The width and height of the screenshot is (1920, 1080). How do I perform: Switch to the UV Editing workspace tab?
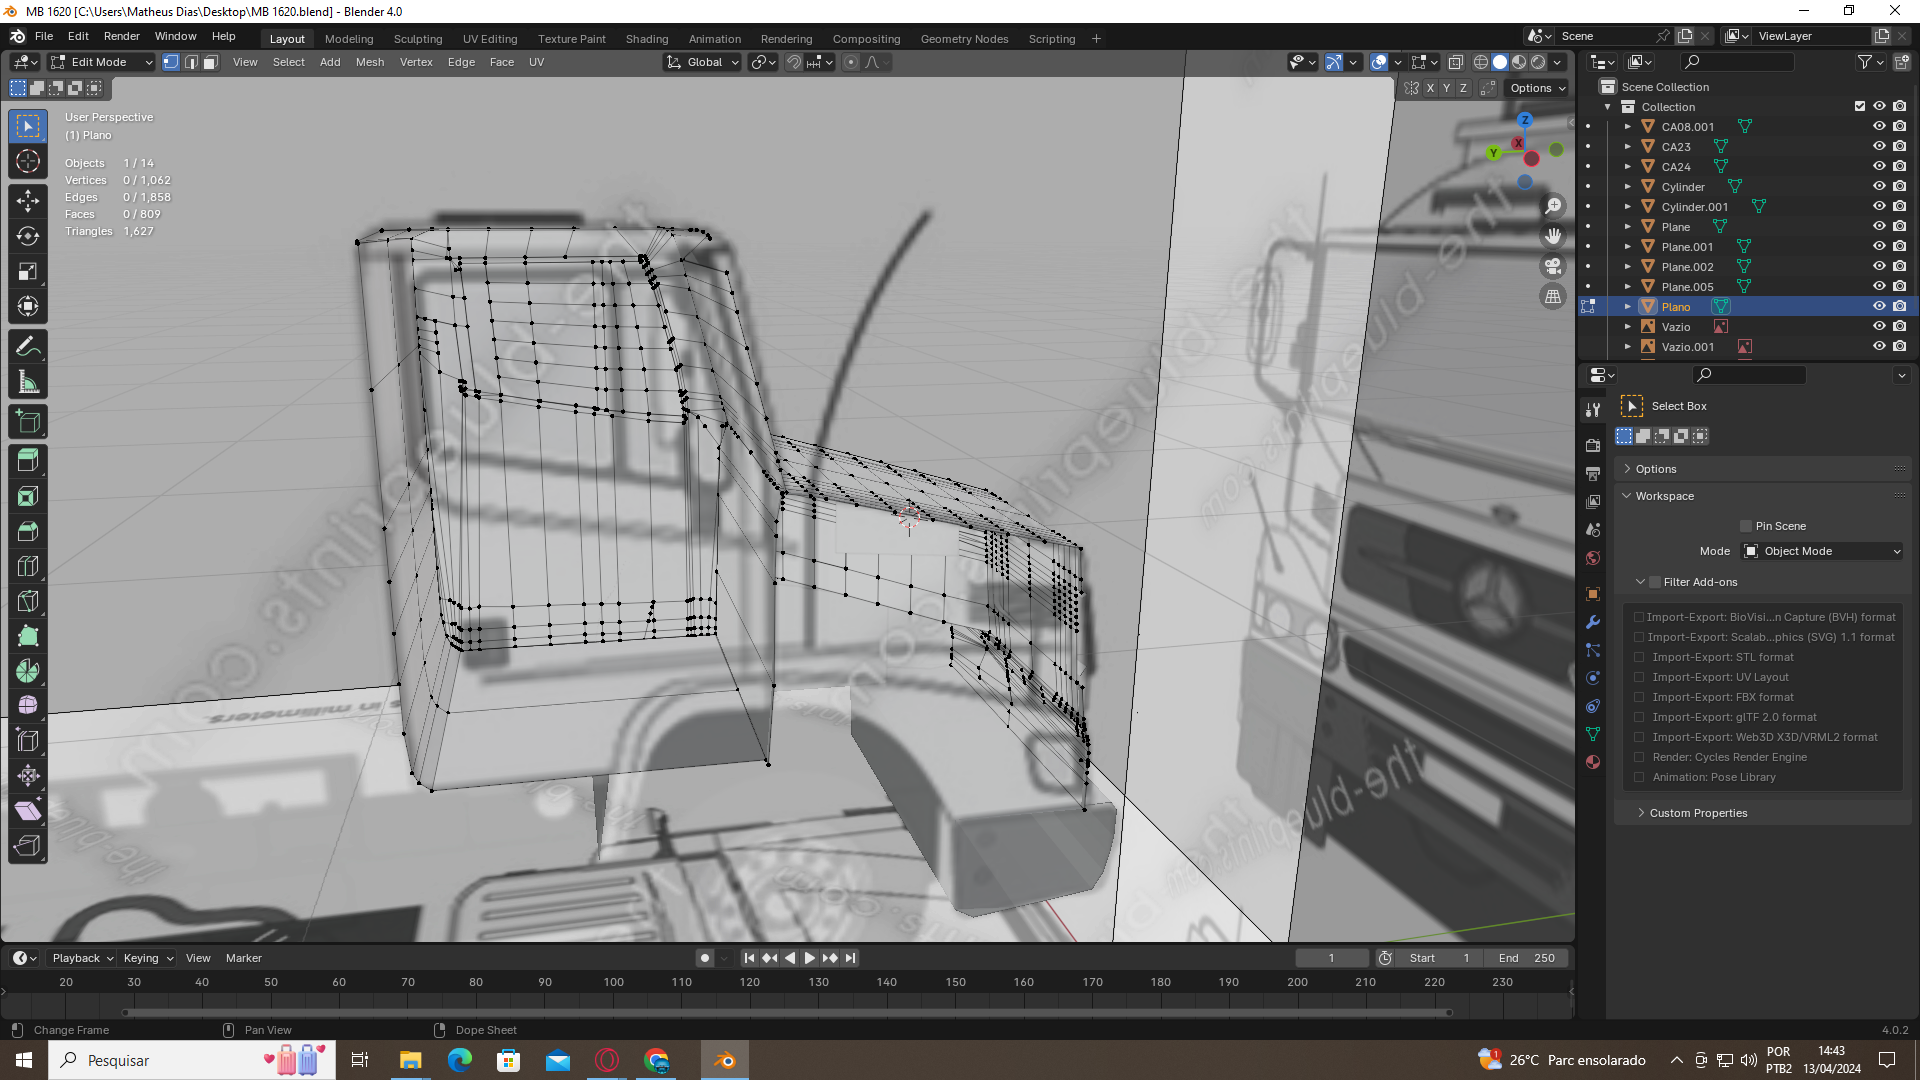pos(489,39)
